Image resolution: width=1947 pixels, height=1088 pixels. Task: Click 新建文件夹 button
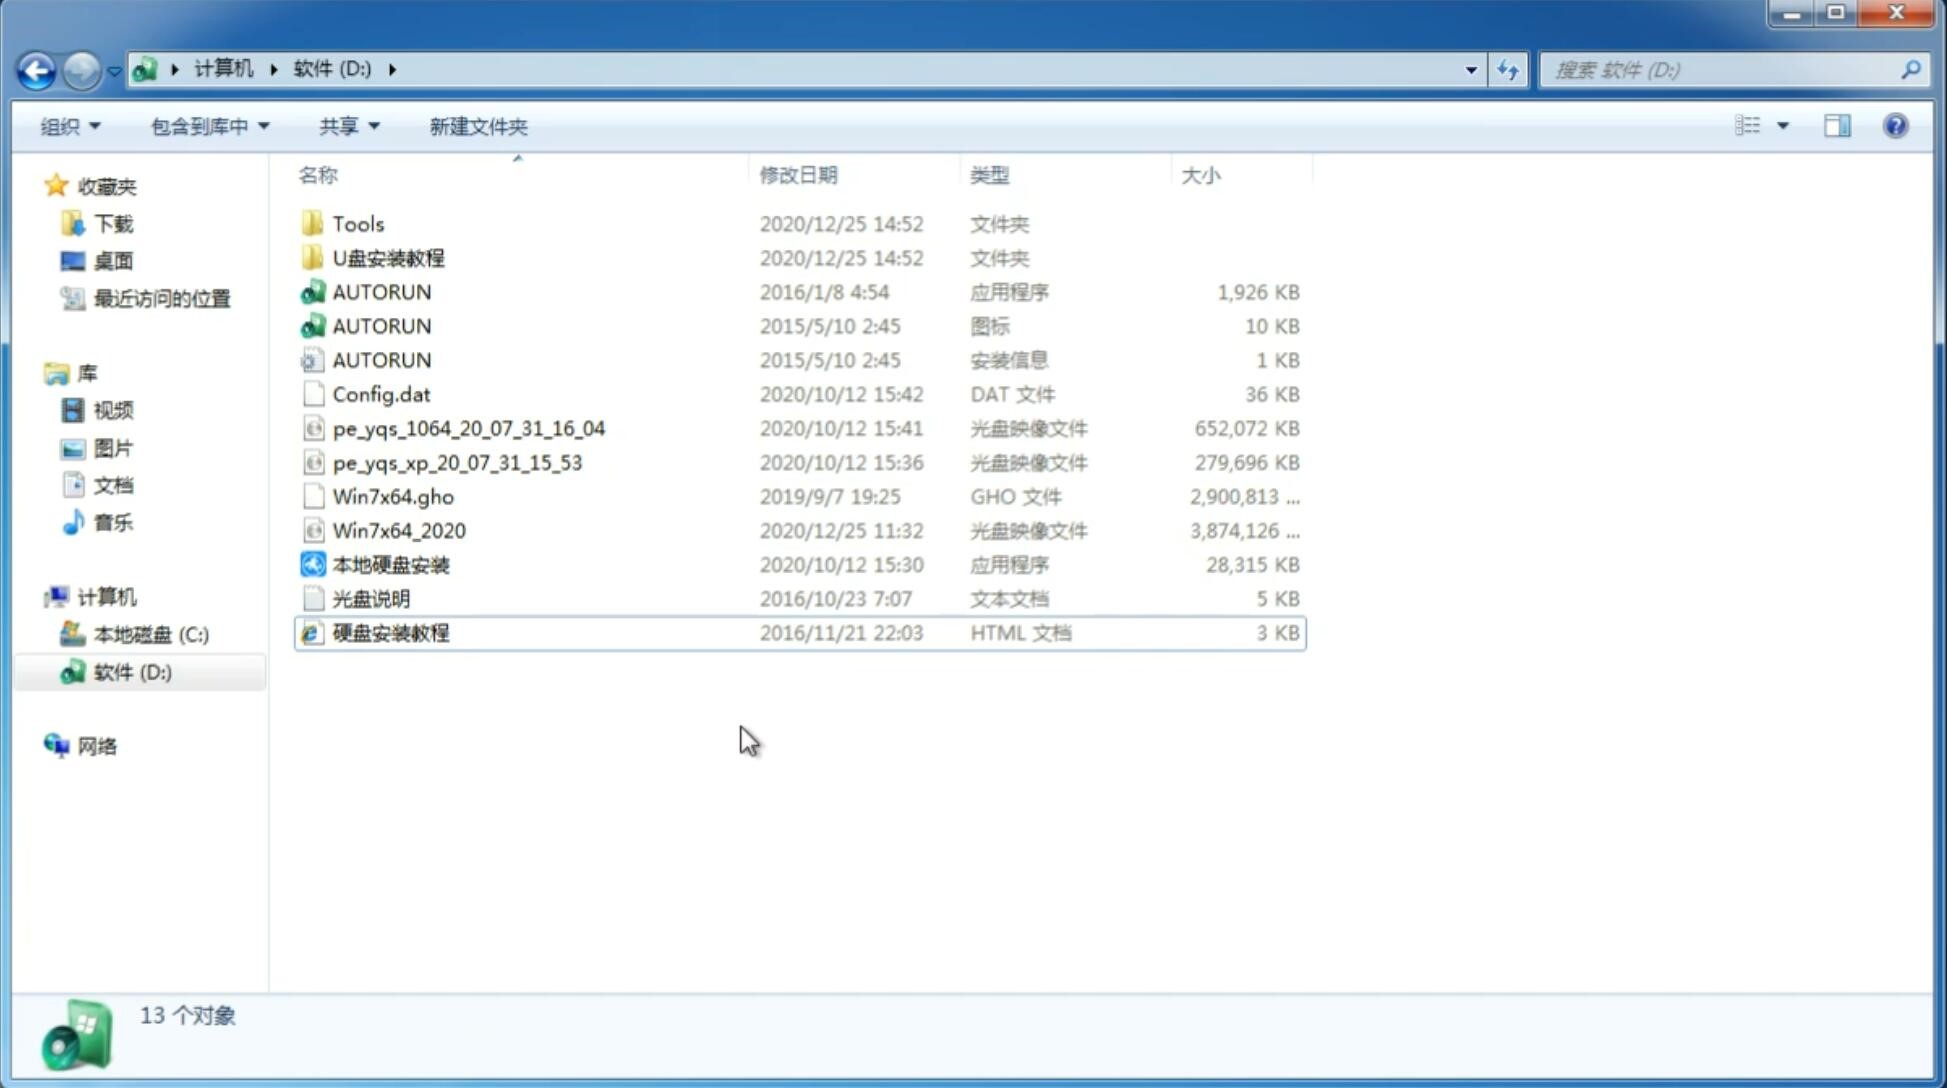click(479, 126)
